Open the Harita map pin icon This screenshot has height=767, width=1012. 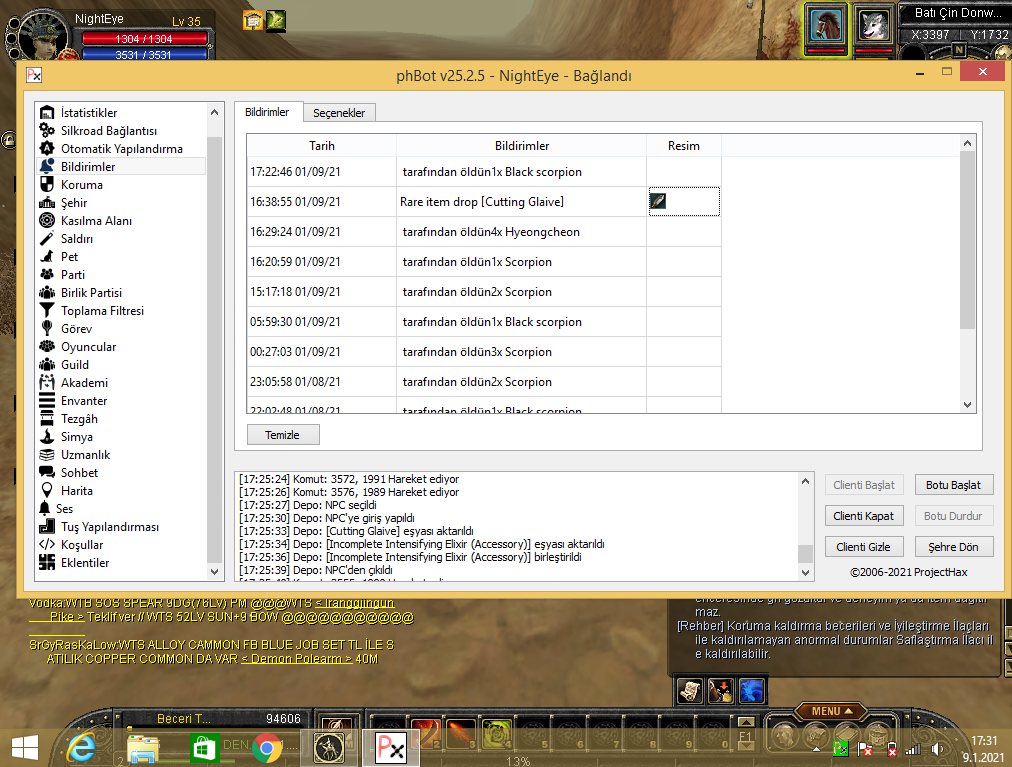coord(47,491)
